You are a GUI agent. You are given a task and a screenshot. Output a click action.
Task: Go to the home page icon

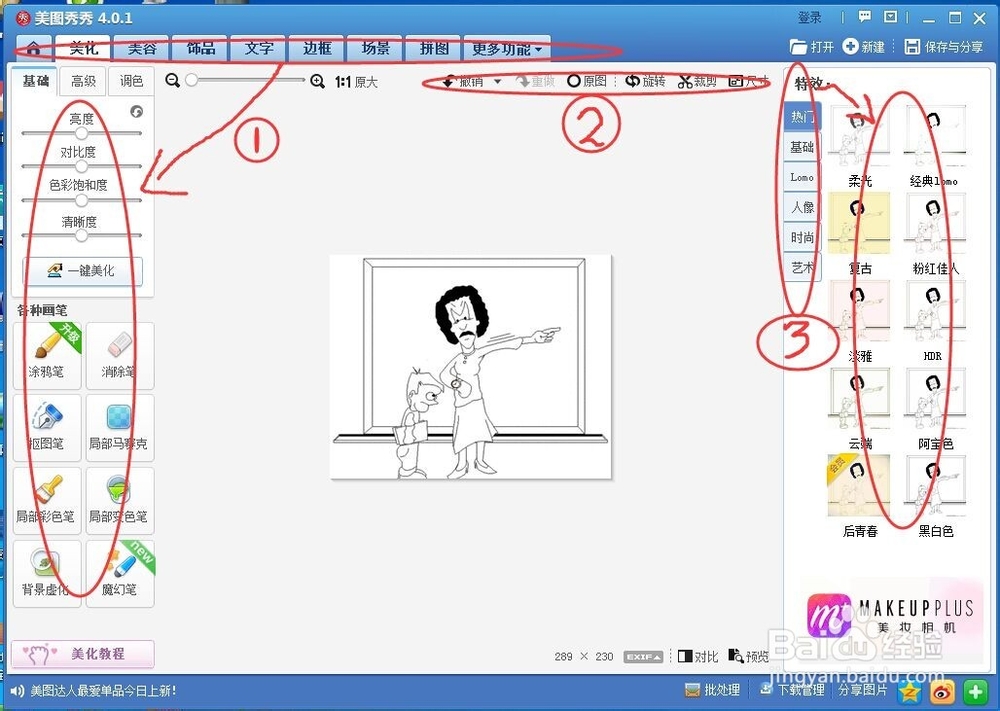pyautogui.click(x=33, y=48)
